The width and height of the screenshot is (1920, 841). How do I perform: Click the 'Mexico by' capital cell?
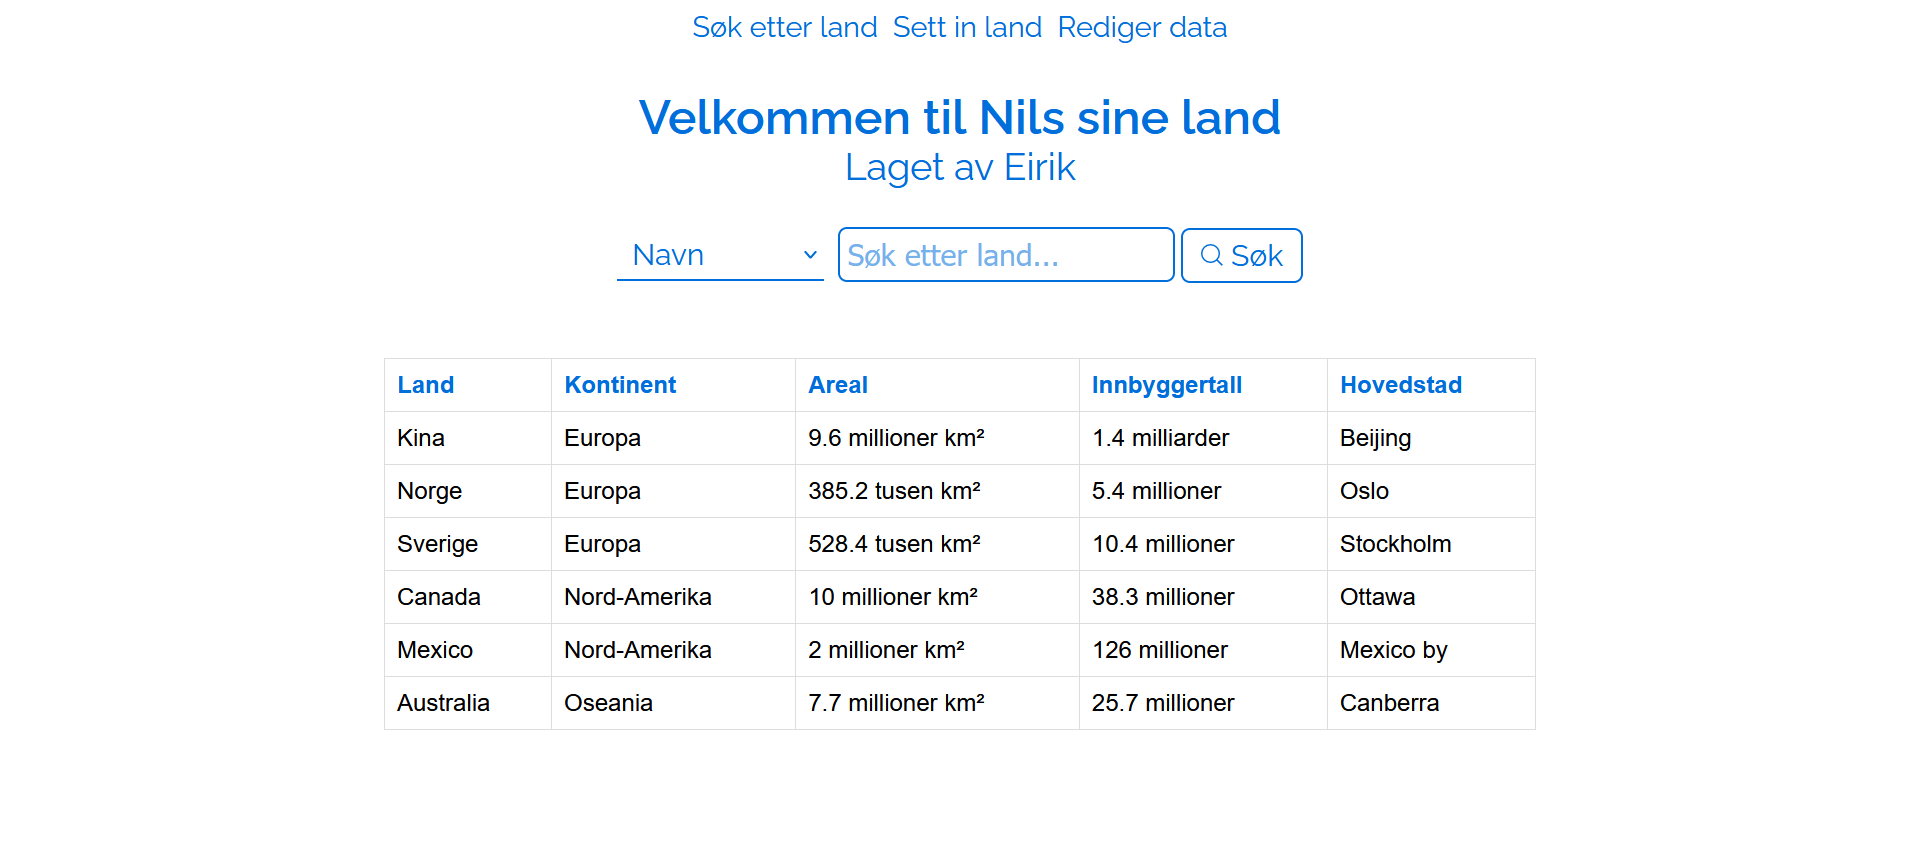[1393, 650]
